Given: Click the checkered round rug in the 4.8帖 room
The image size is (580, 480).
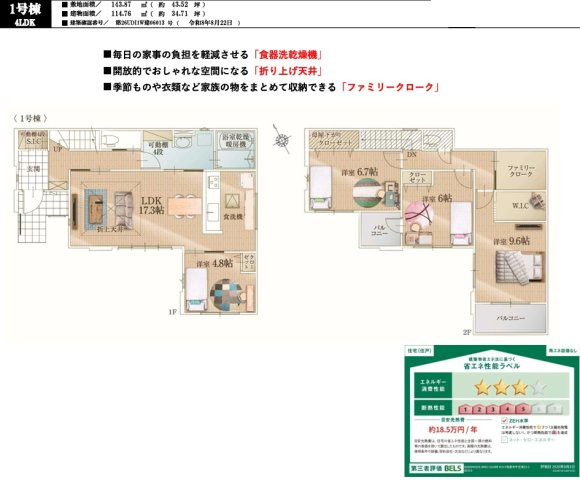Looking at the screenshot, I should click(226, 294).
